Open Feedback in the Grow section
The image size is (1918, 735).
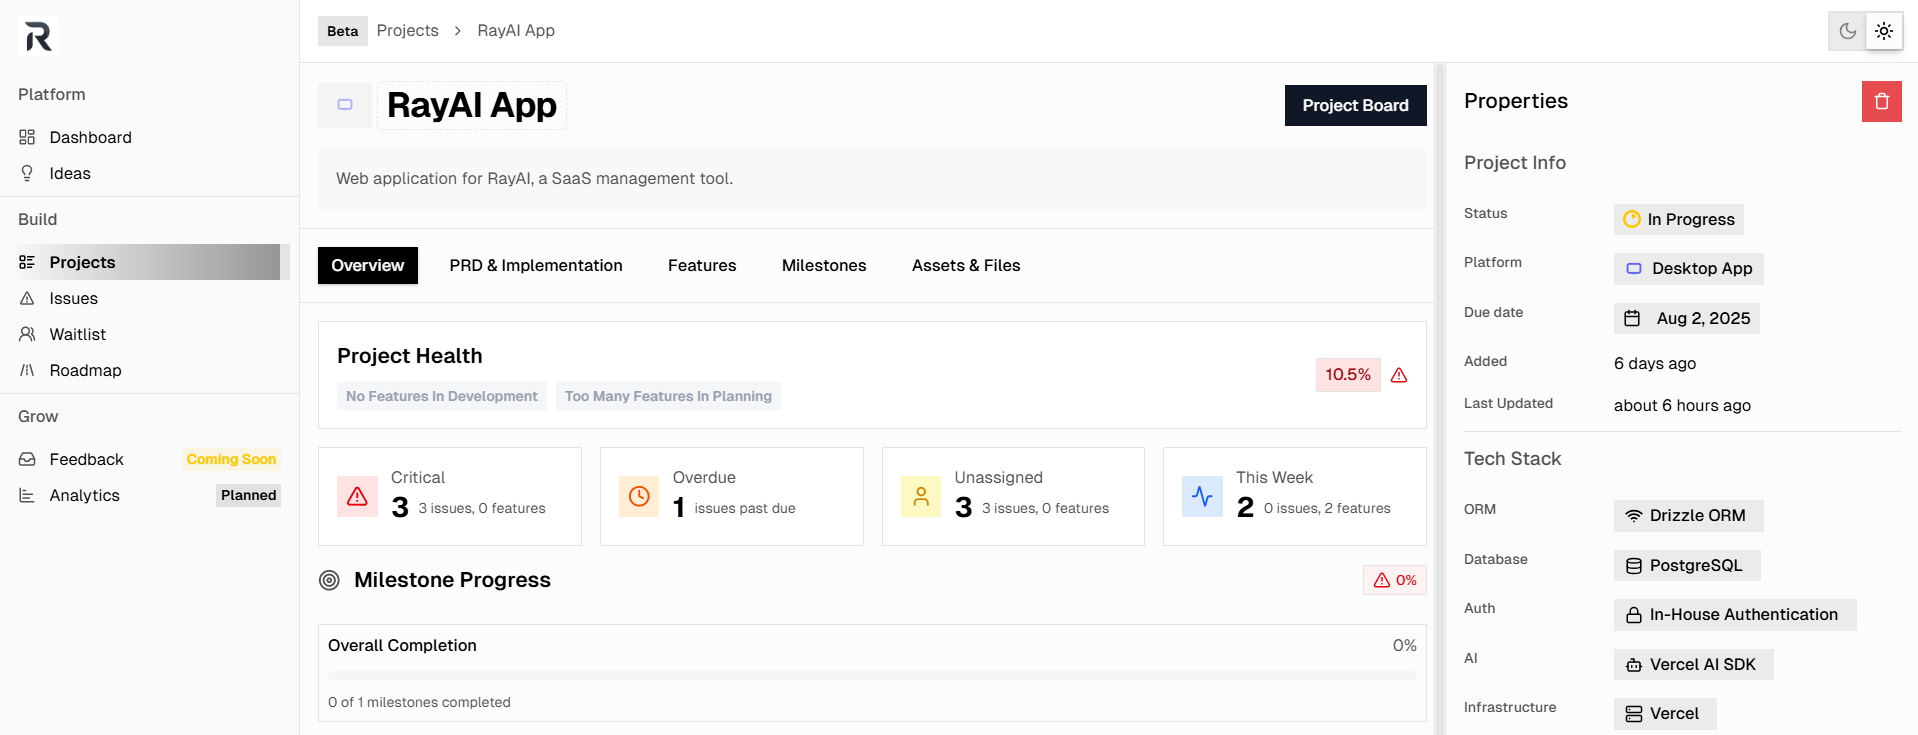[86, 459]
